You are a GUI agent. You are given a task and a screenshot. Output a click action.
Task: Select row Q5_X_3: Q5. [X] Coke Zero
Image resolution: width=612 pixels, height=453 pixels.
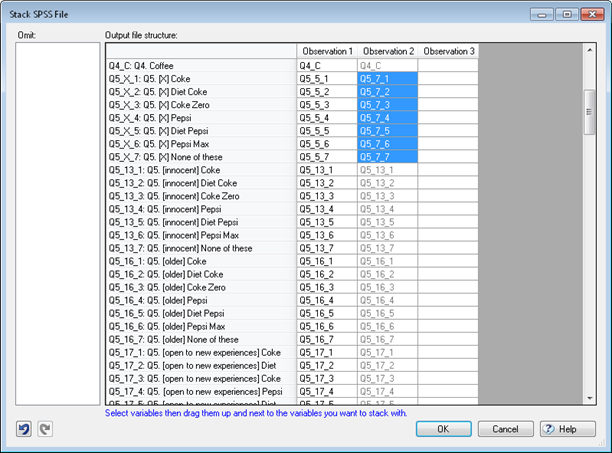coord(201,105)
